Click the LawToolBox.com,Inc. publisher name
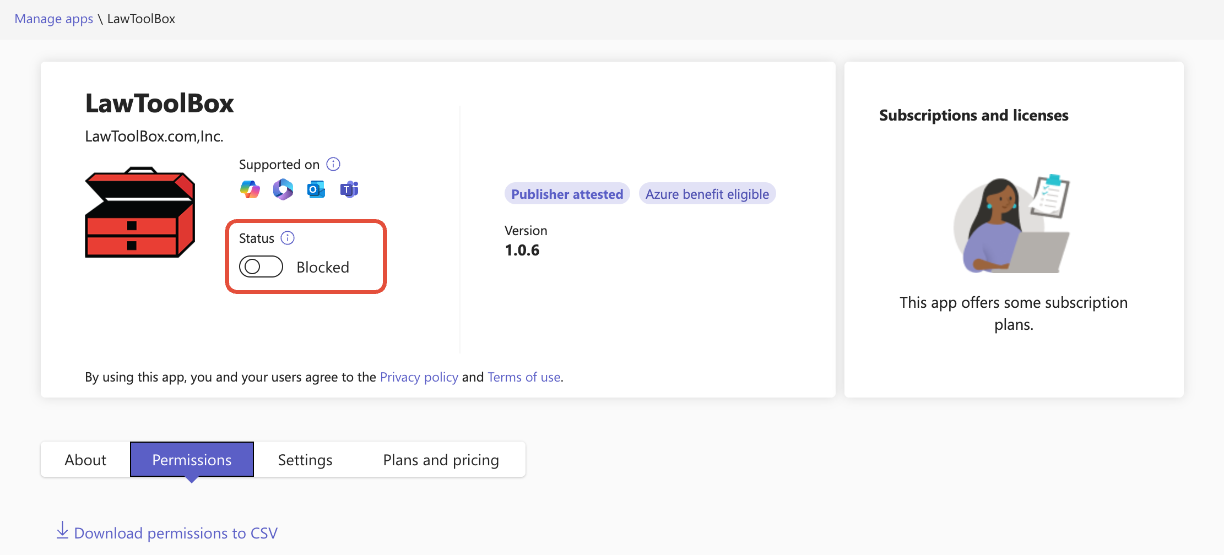 [154, 136]
